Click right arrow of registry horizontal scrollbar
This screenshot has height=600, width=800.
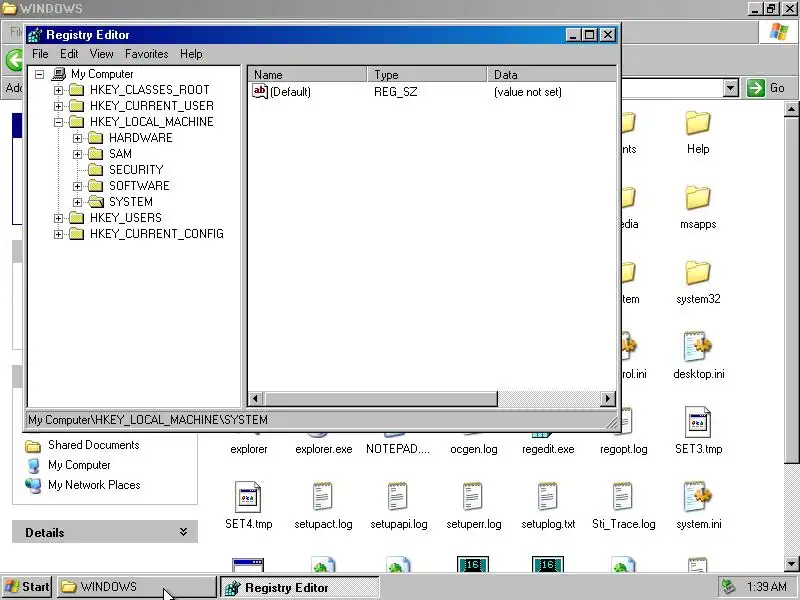[607, 398]
